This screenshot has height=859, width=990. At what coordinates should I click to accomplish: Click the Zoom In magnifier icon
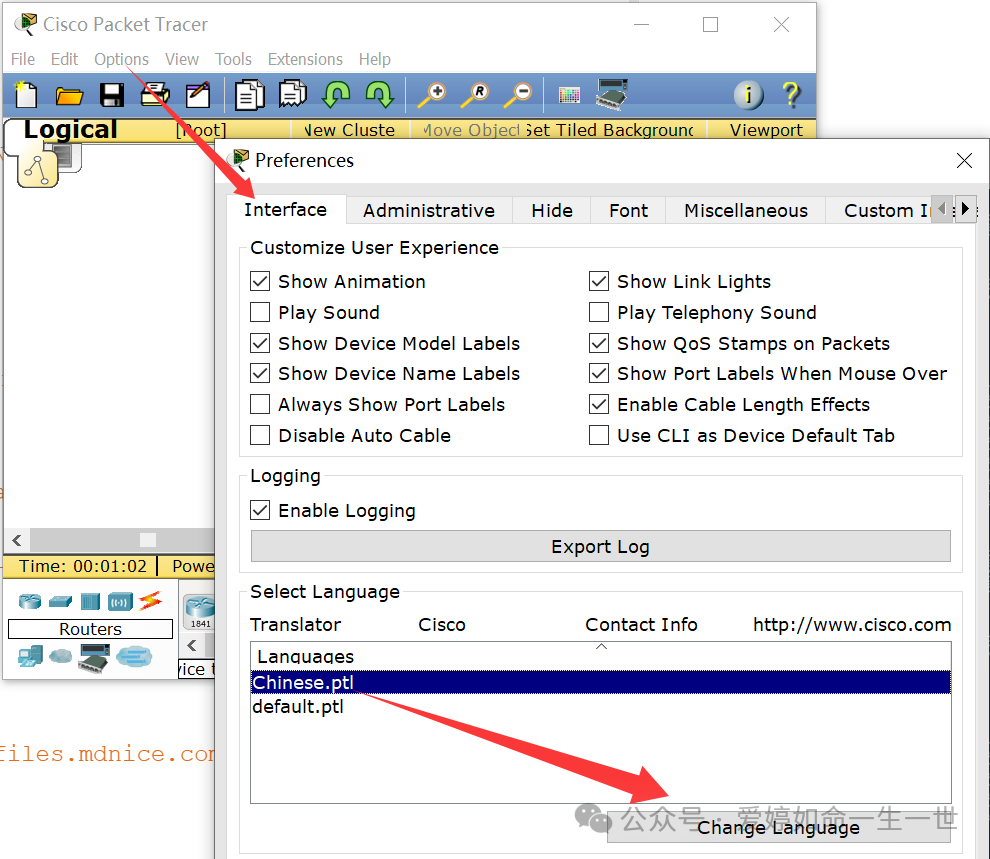point(432,95)
